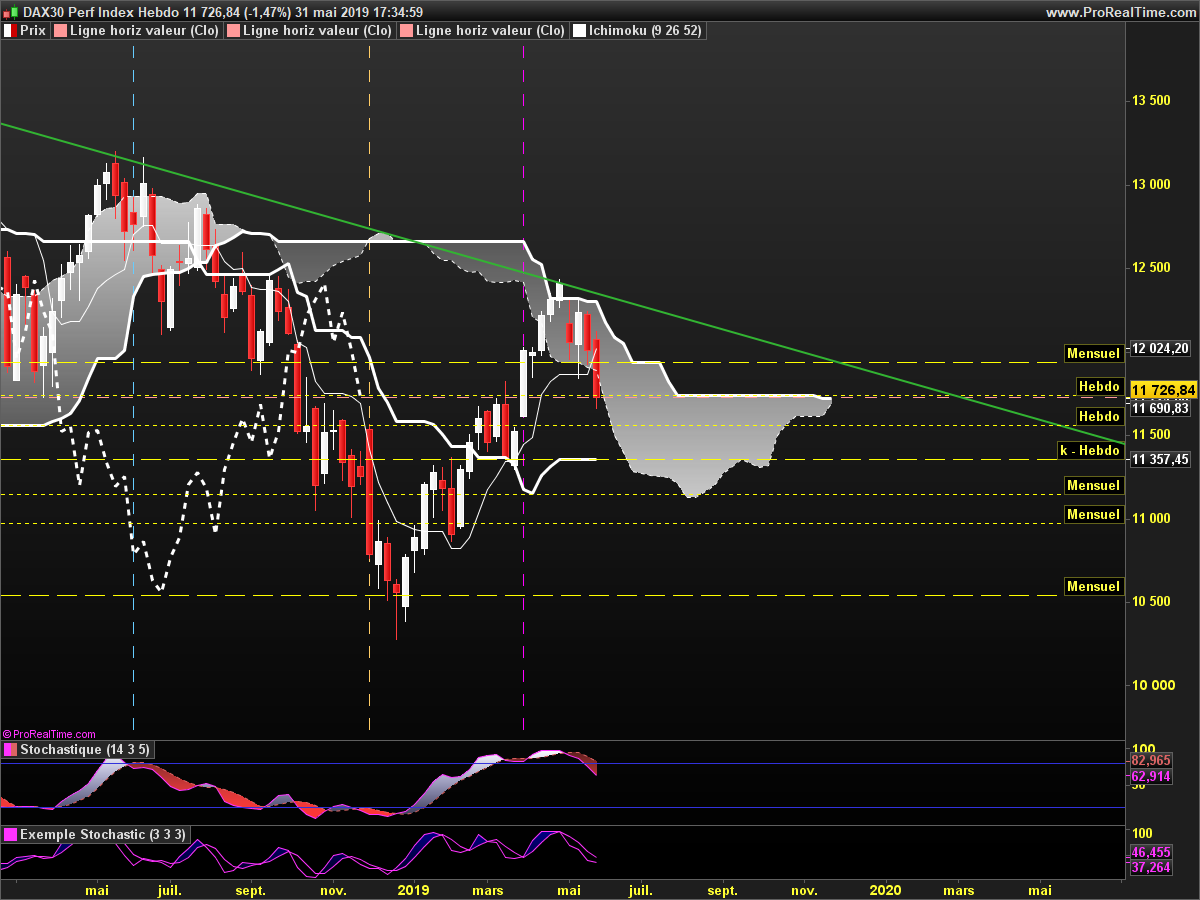Click the magenta Stochastique (14 3 5) swatch
Screen dimensions: 1200x900
point(10,749)
